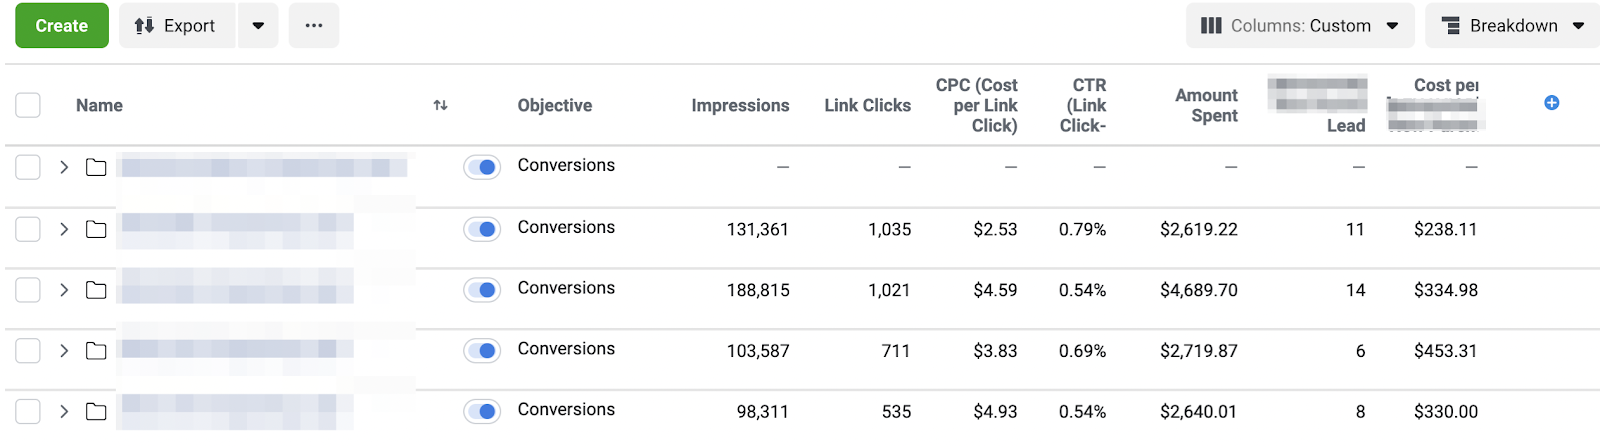Click the folder icon in the first campaign row

[x=96, y=167]
